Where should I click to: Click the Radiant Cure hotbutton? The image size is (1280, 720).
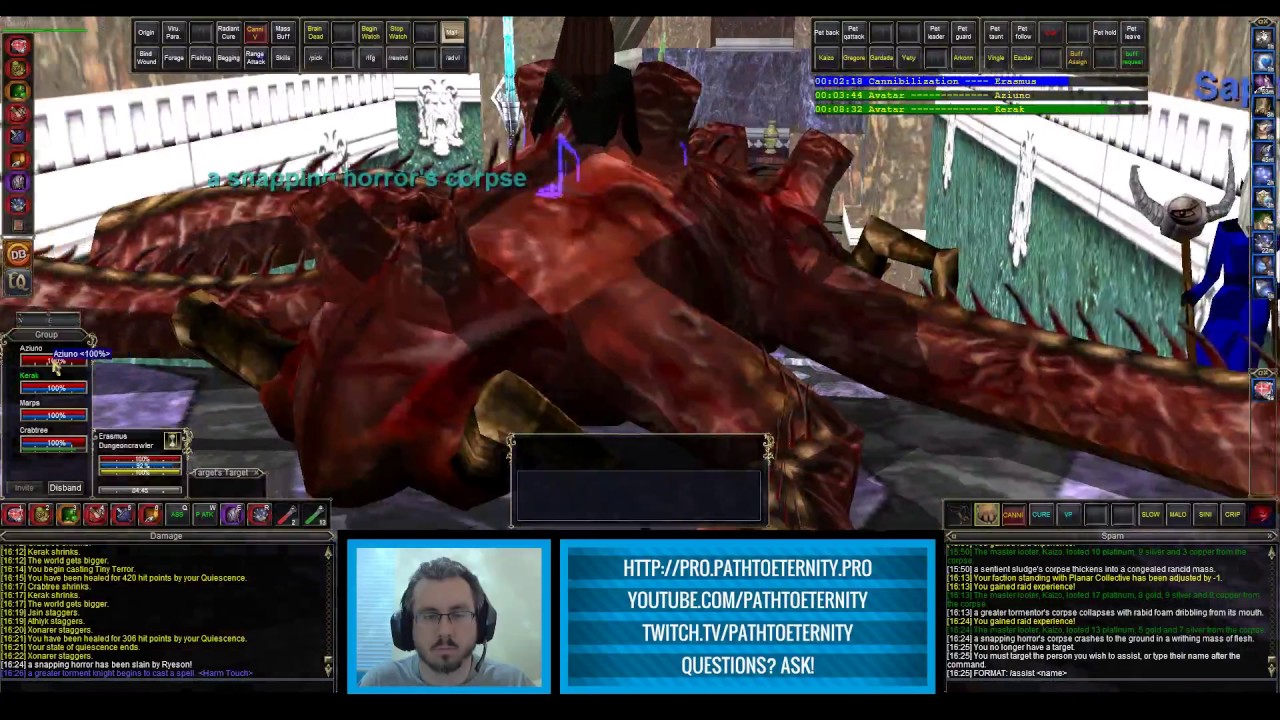(229, 33)
